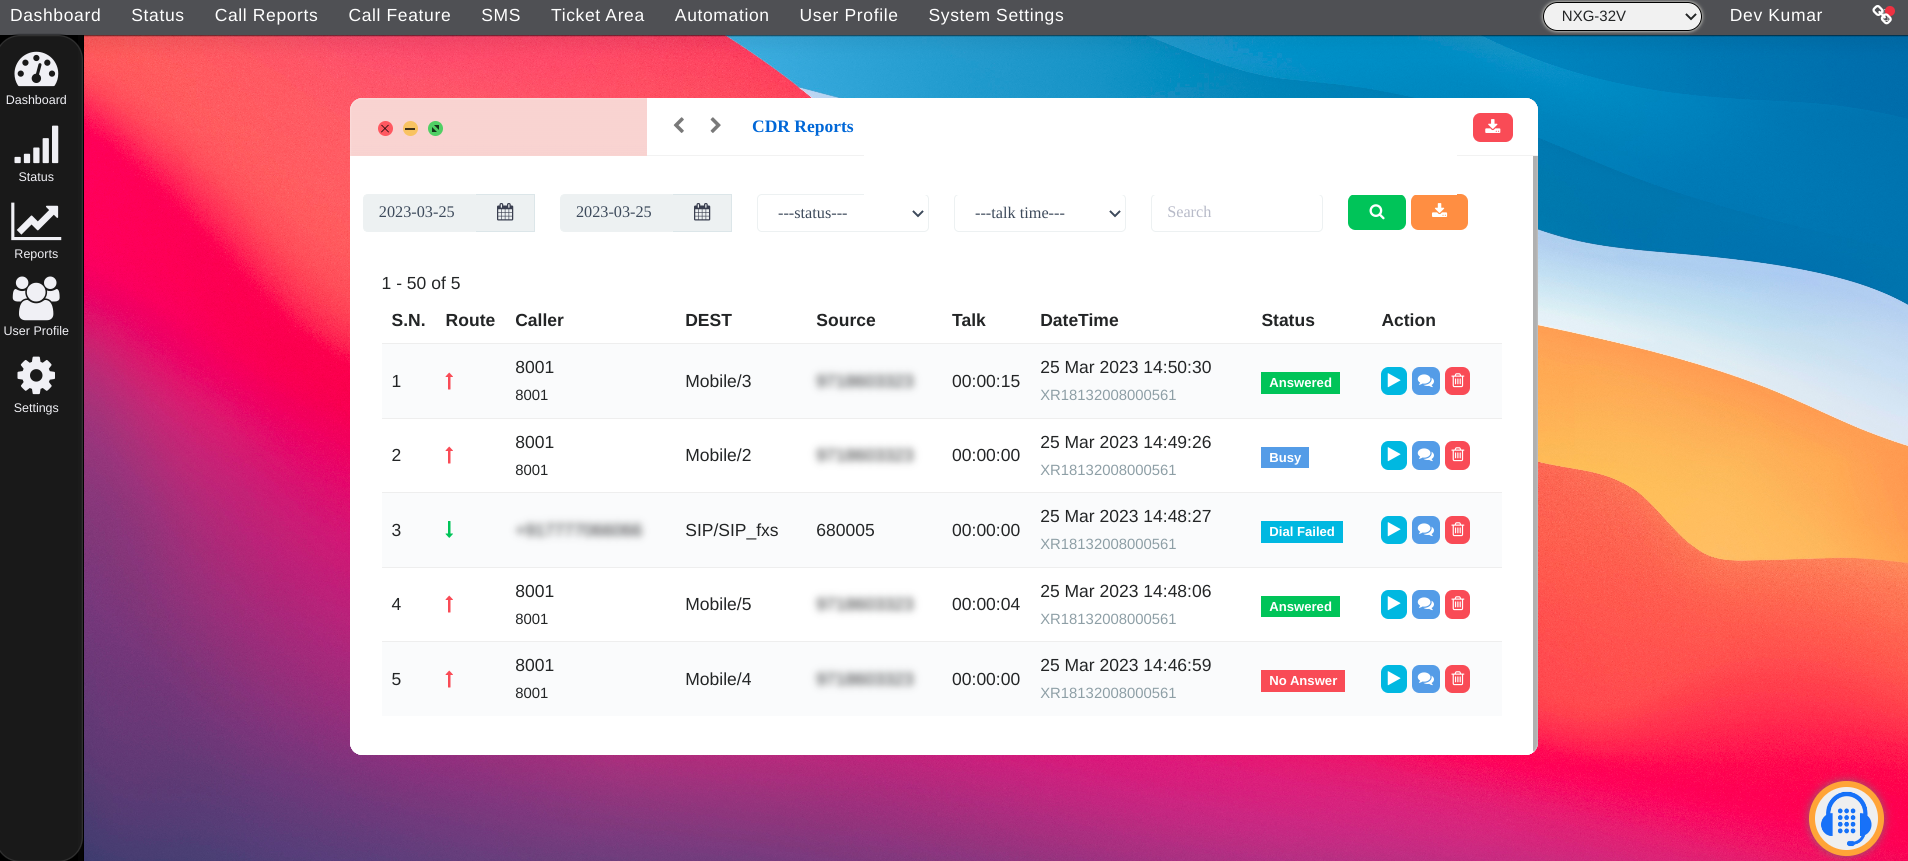
Task: Open the System Settings menu
Action: pyautogui.click(x=995, y=16)
